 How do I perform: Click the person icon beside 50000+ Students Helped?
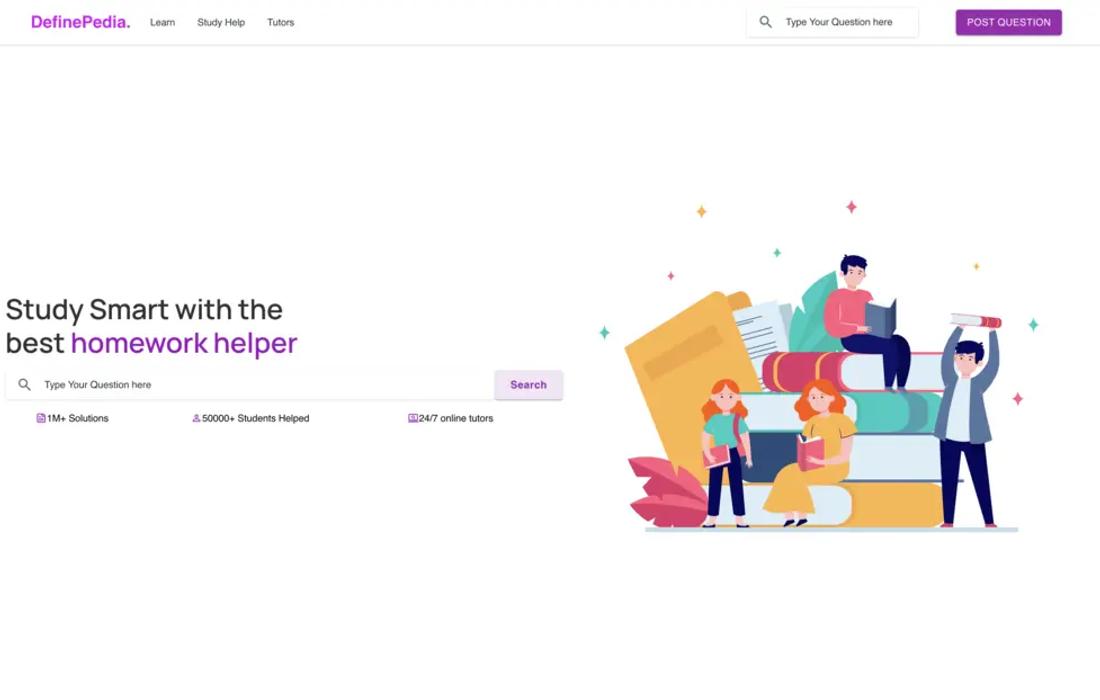pyautogui.click(x=196, y=418)
